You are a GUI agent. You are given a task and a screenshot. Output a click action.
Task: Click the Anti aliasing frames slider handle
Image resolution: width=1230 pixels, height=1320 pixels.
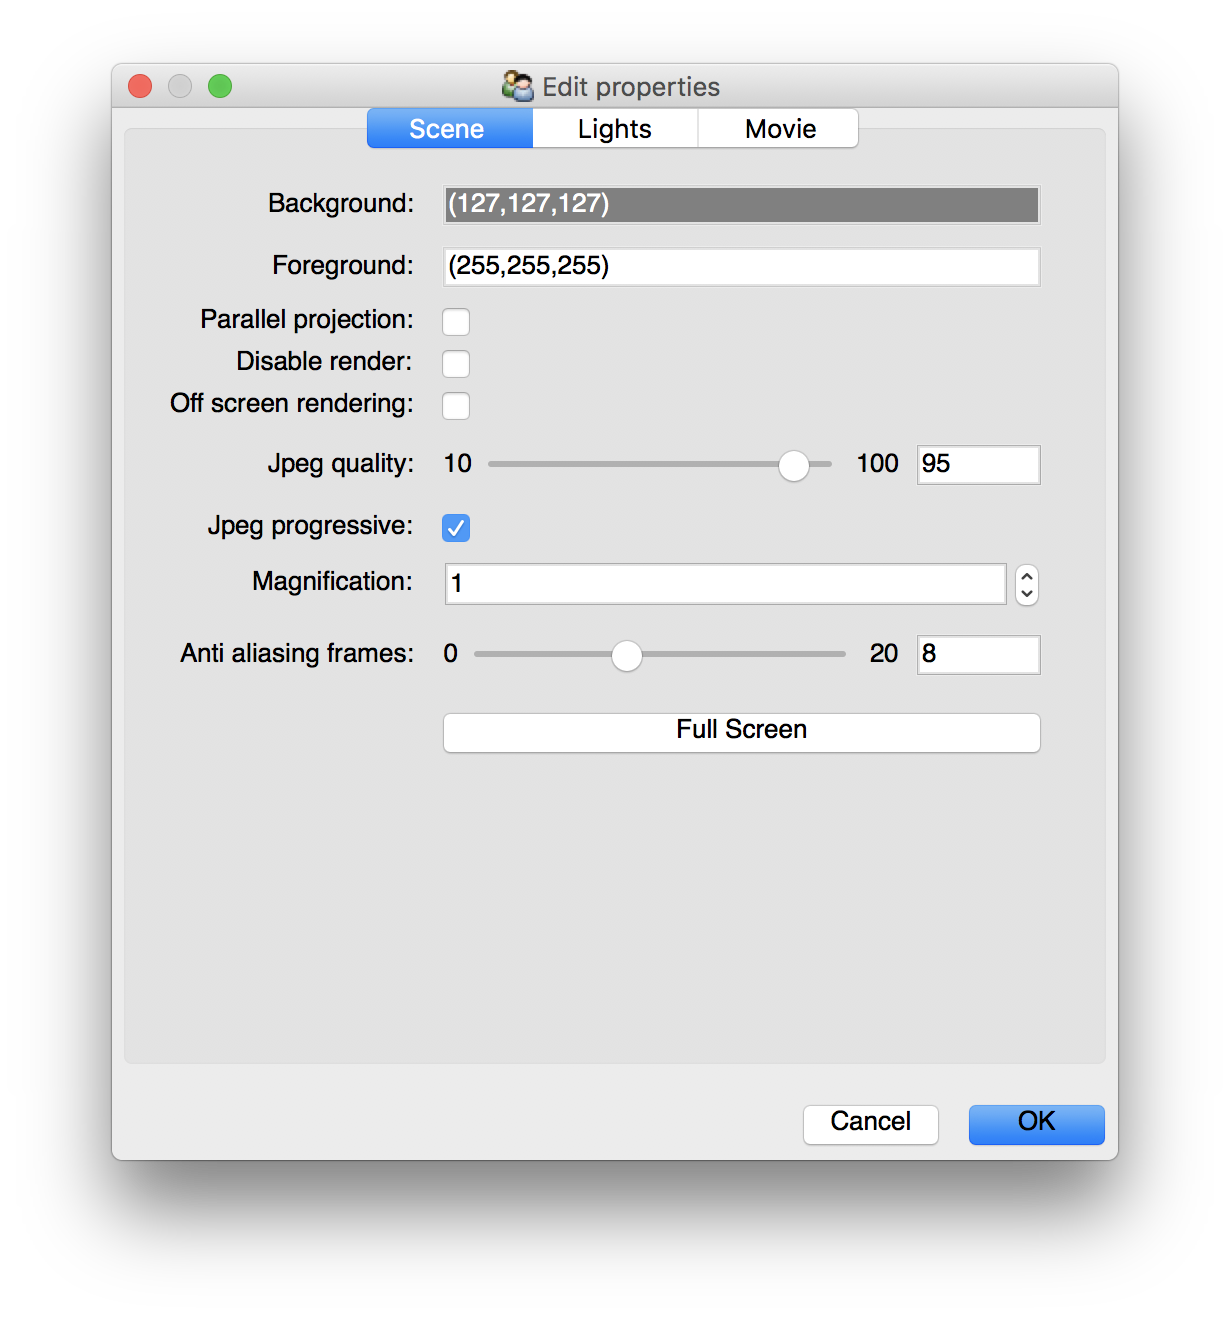(627, 655)
